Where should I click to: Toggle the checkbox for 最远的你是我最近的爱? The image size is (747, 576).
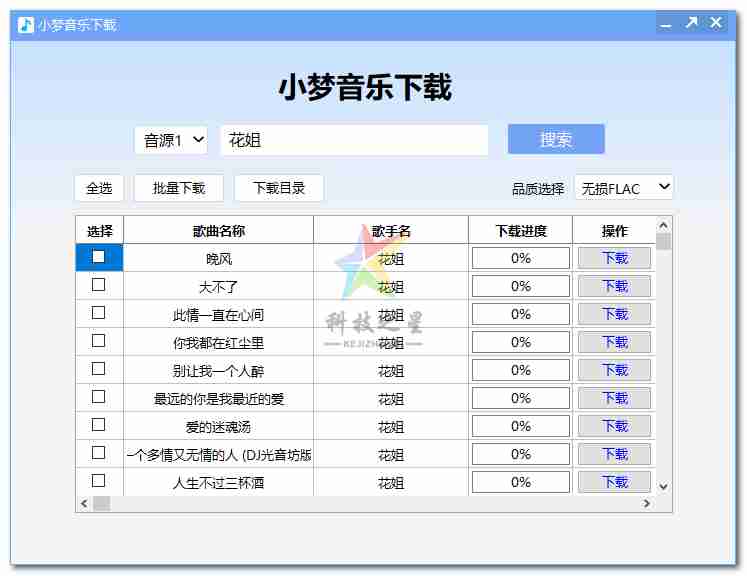click(99, 397)
